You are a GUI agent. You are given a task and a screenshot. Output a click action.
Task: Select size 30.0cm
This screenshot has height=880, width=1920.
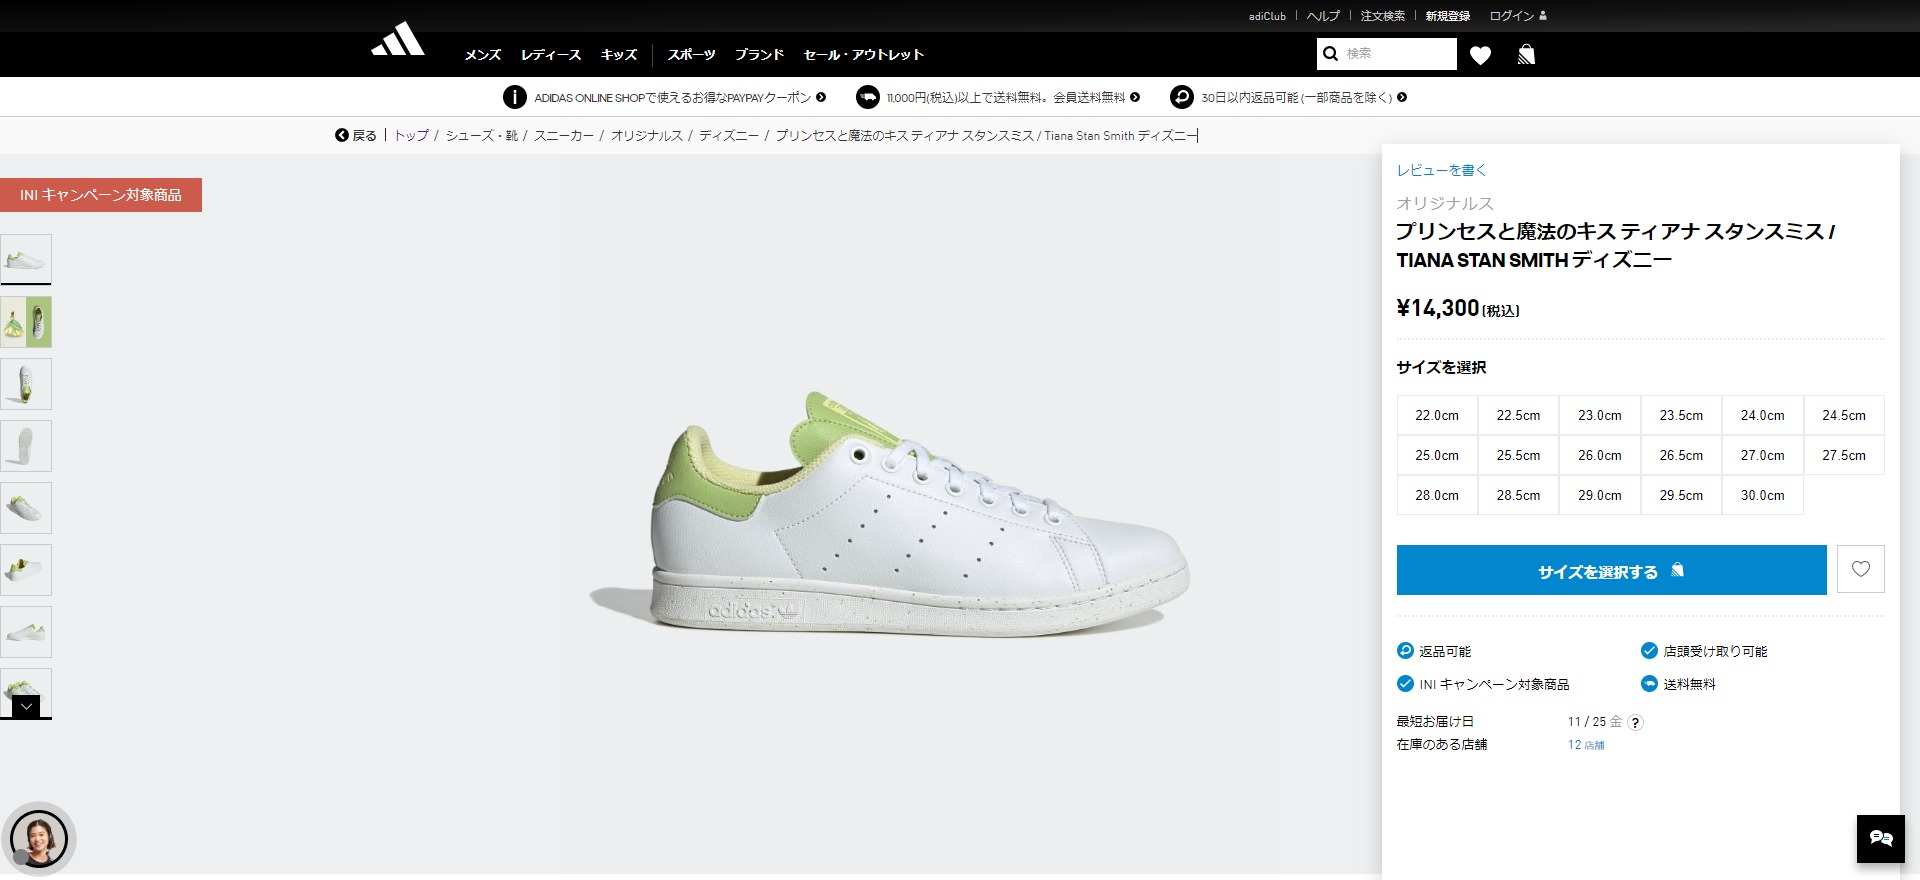(x=1763, y=495)
